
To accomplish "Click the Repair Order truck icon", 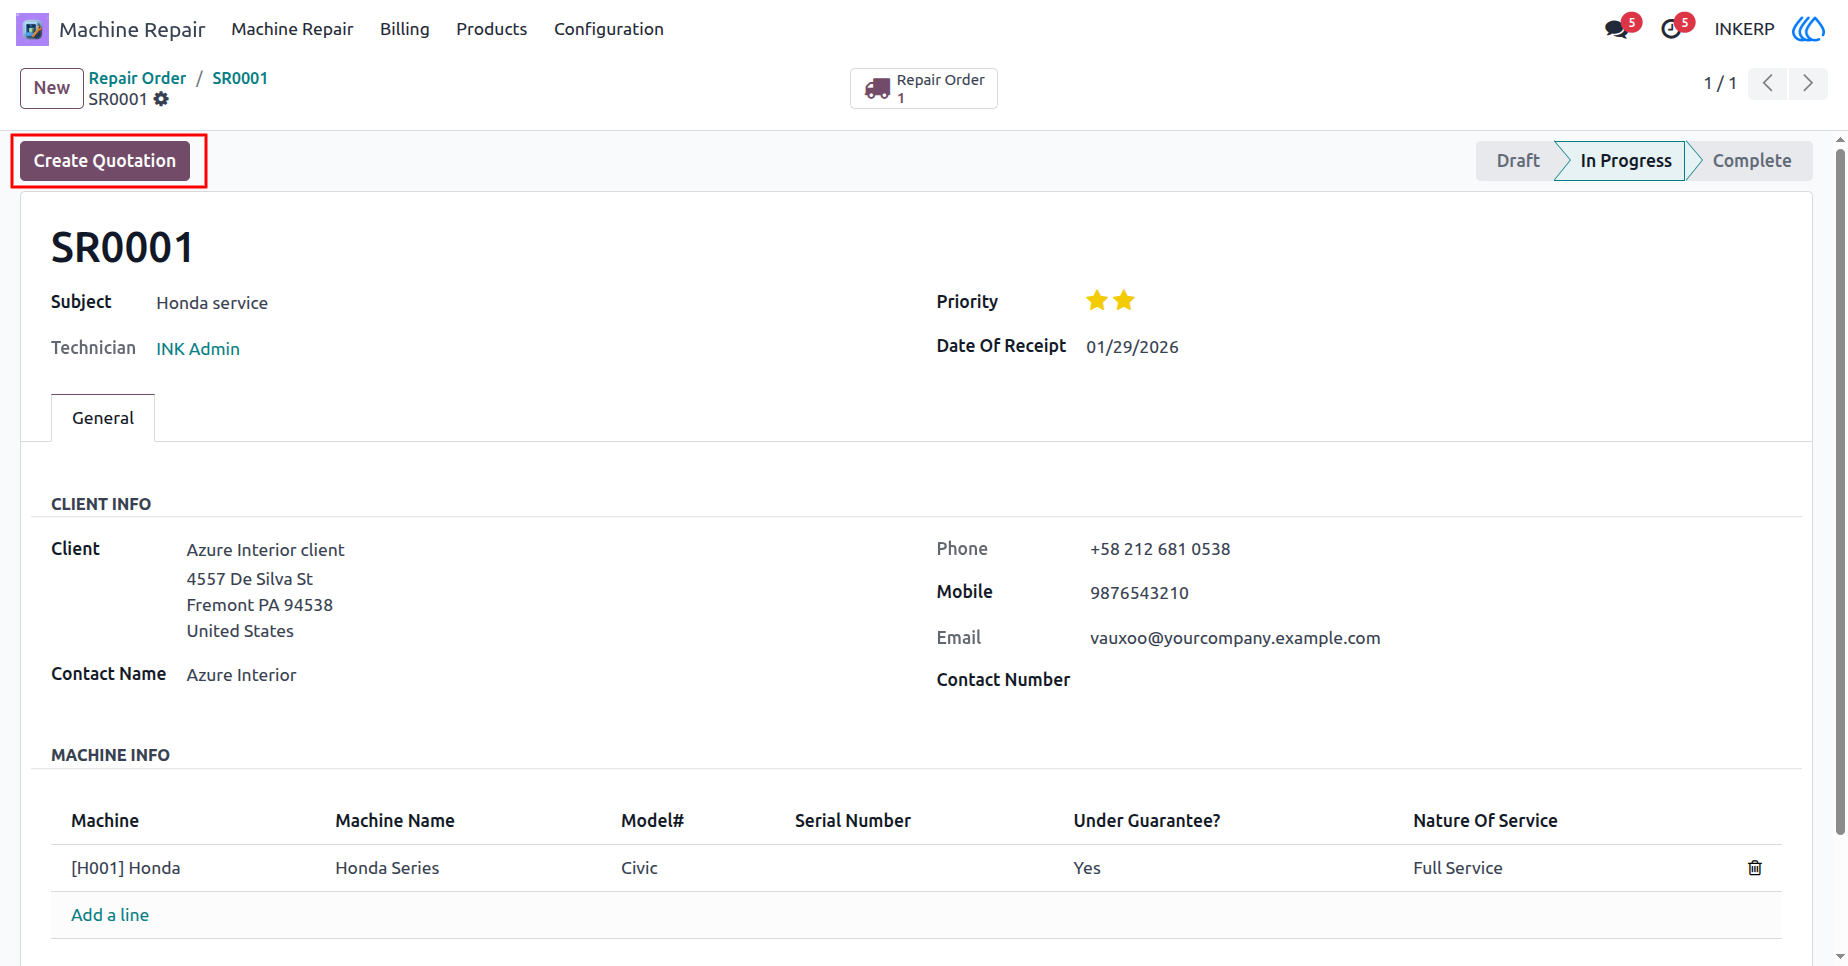I will coord(877,89).
